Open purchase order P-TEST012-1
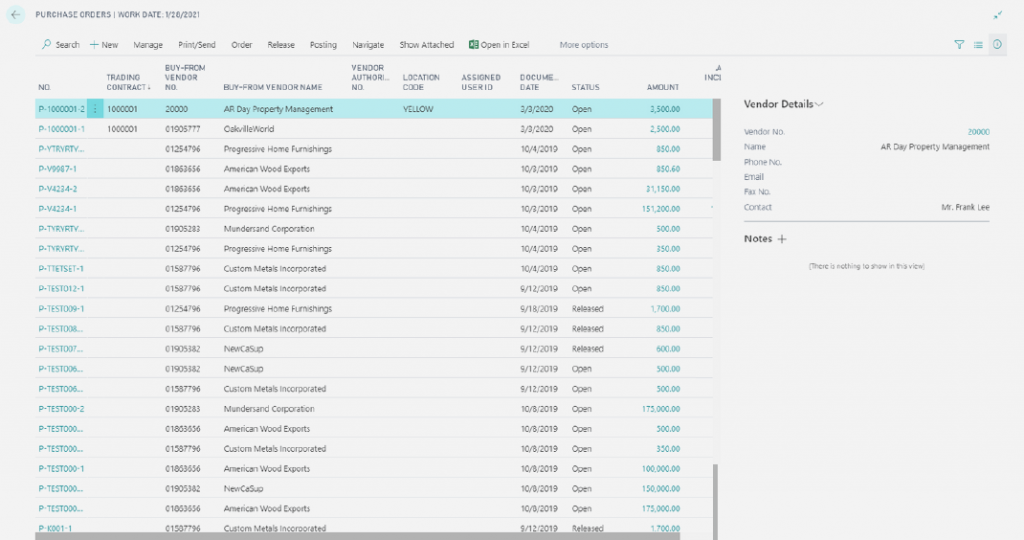 pos(61,289)
